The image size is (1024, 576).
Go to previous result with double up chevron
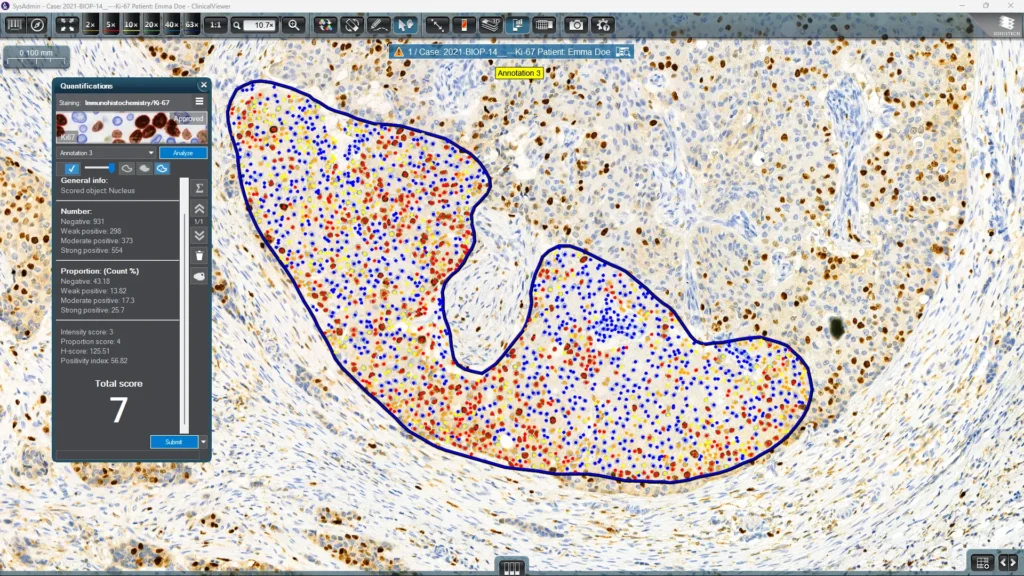(199, 209)
